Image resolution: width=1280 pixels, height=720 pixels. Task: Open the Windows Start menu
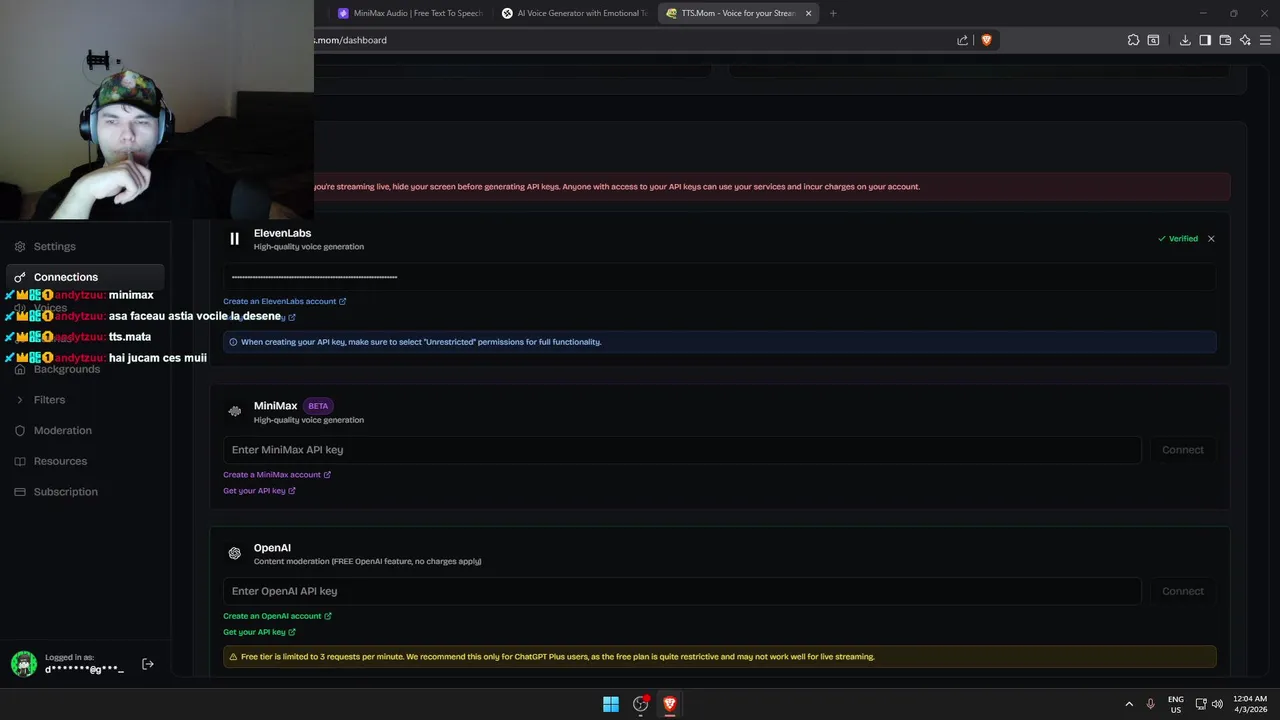[x=611, y=704]
